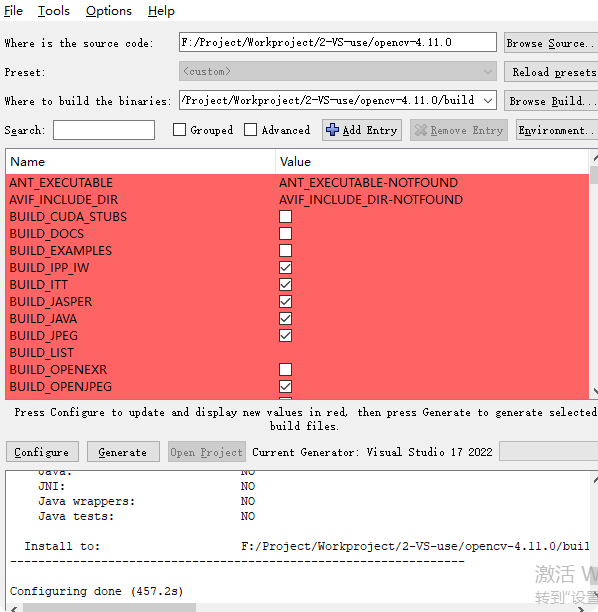Expand the build binaries path dropdown
598x612 pixels.
coord(488,101)
